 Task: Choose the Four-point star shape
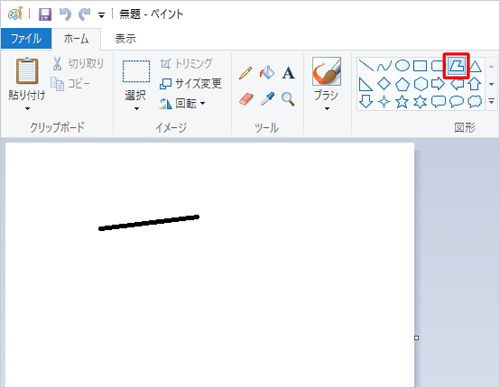(384, 102)
